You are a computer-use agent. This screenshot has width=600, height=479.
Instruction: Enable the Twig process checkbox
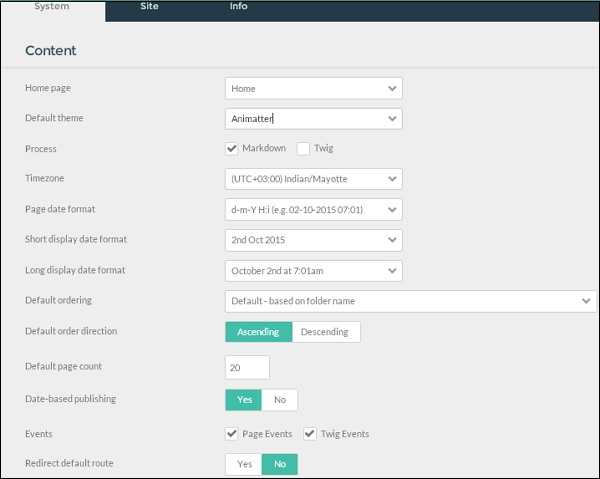(x=303, y=149)
